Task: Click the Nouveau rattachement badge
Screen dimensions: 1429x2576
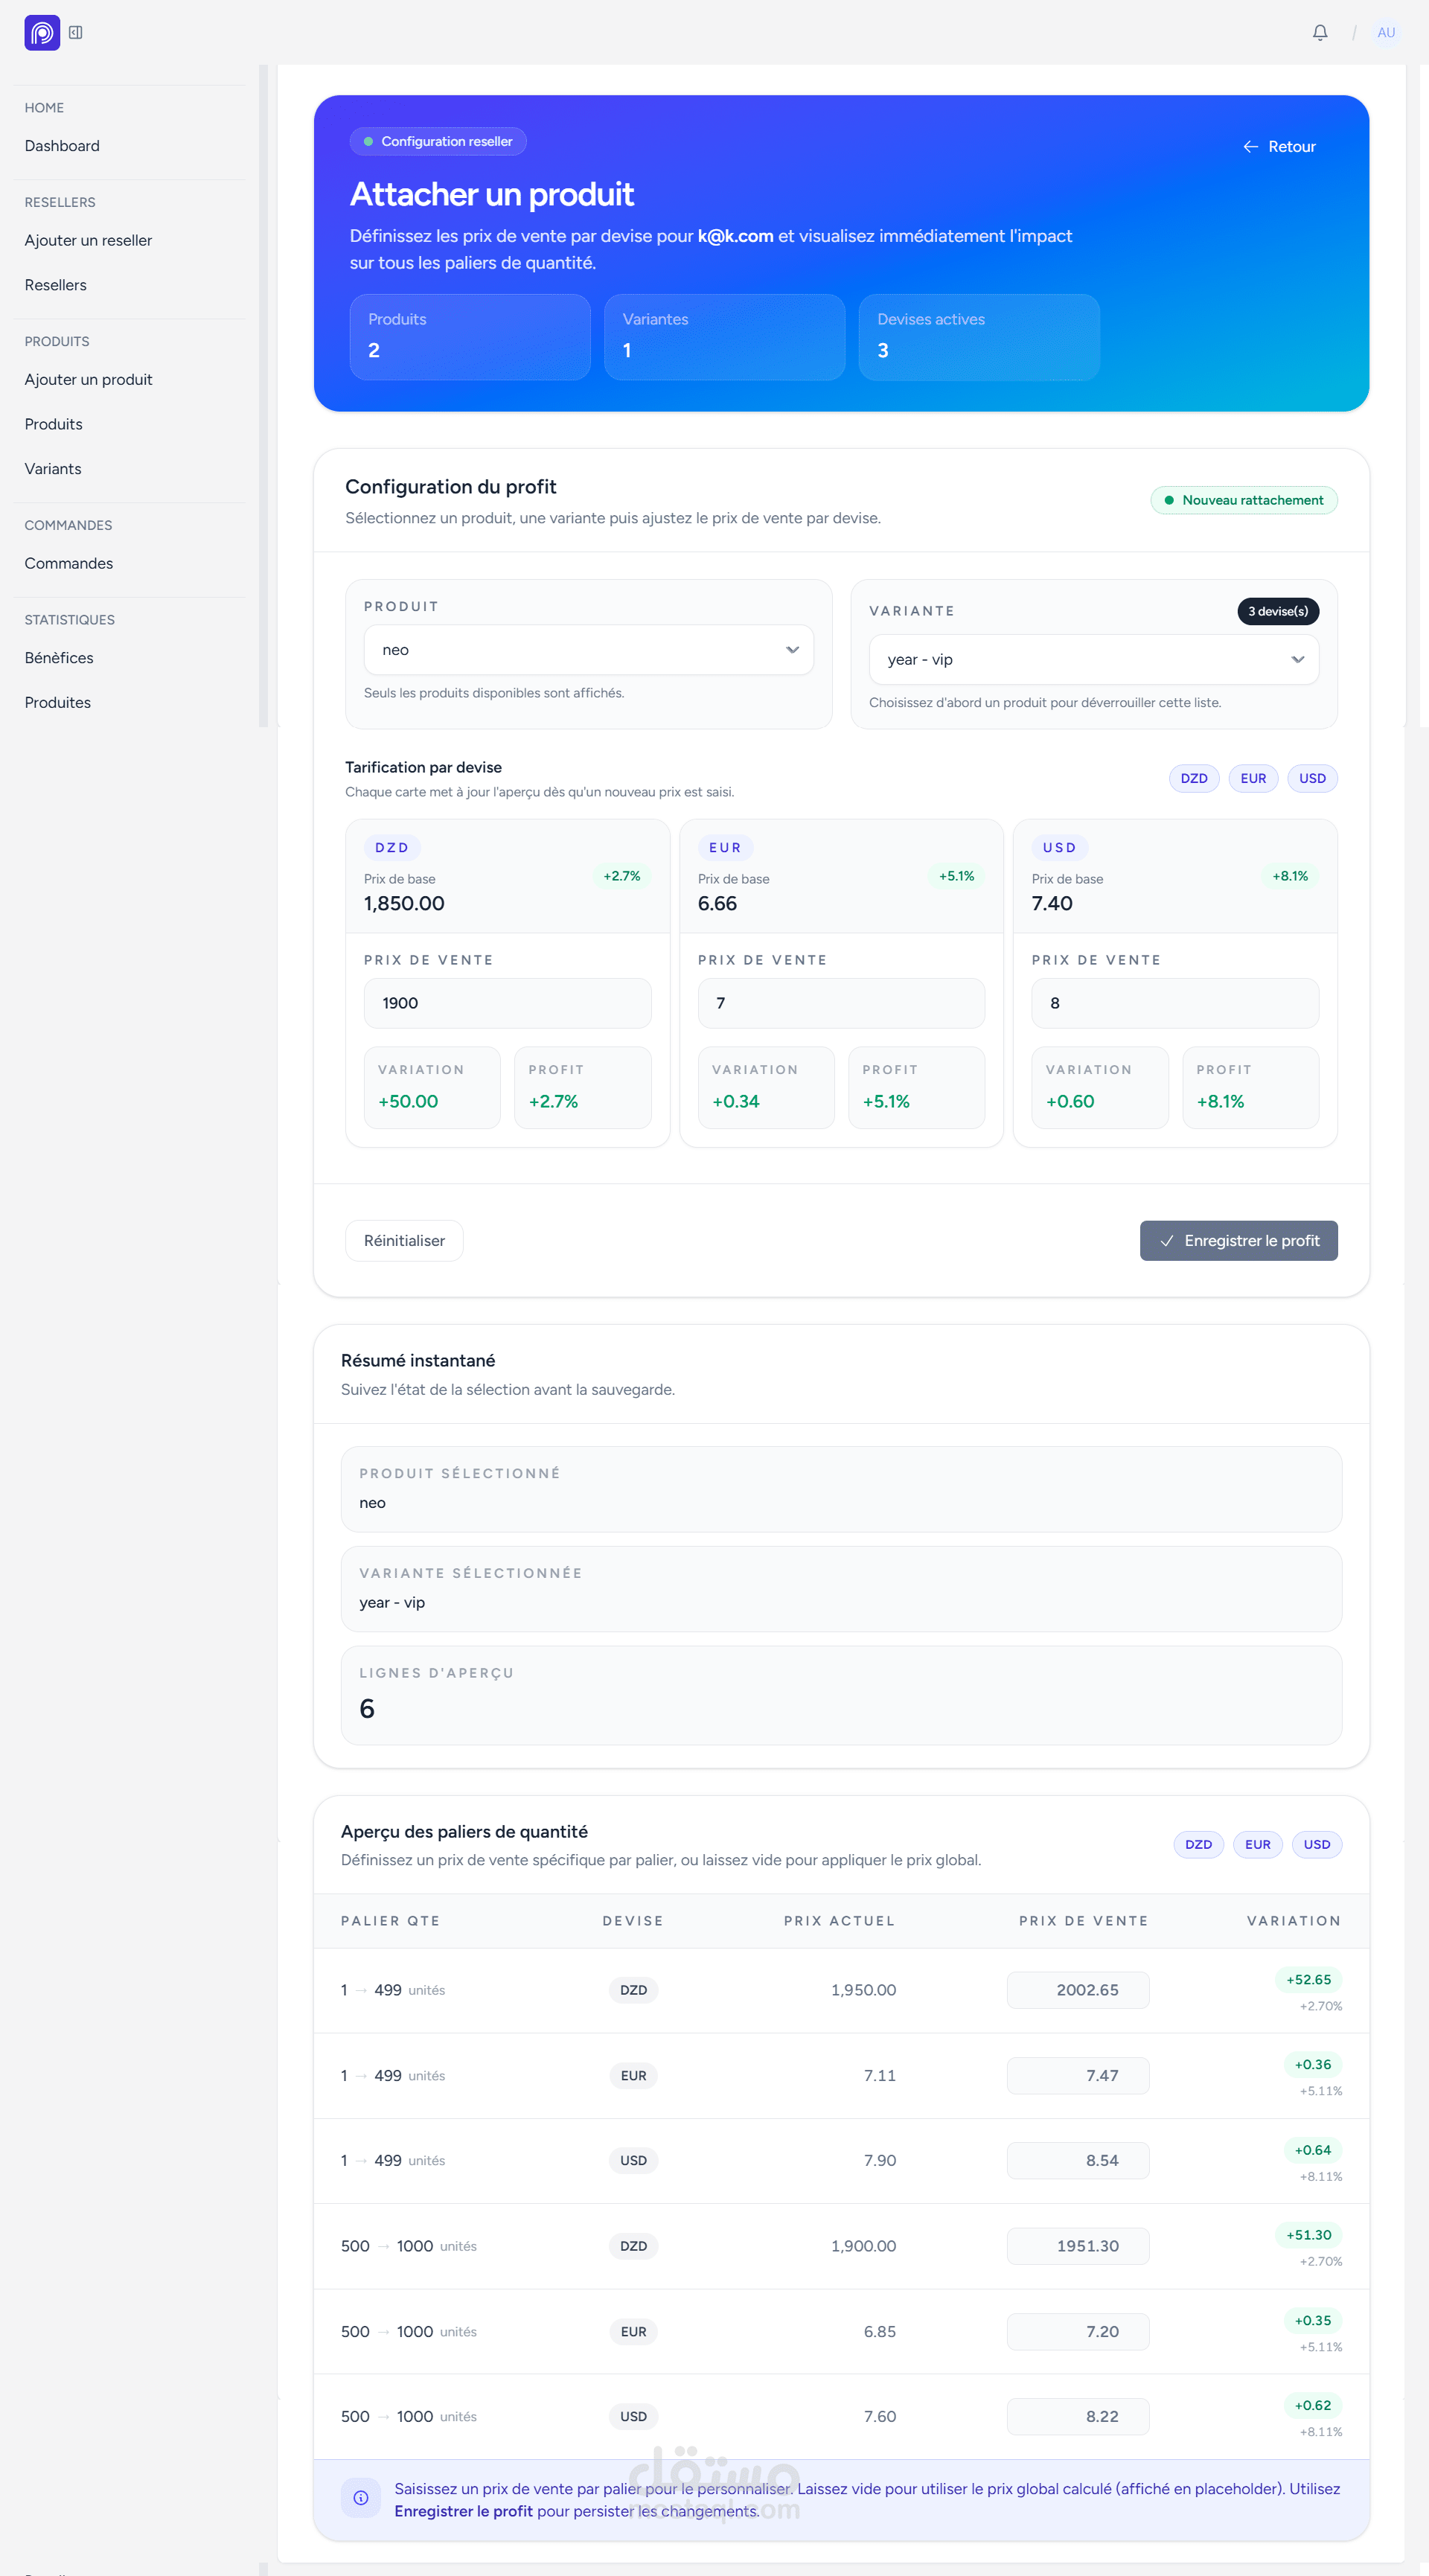Action: click(1243, 500)
